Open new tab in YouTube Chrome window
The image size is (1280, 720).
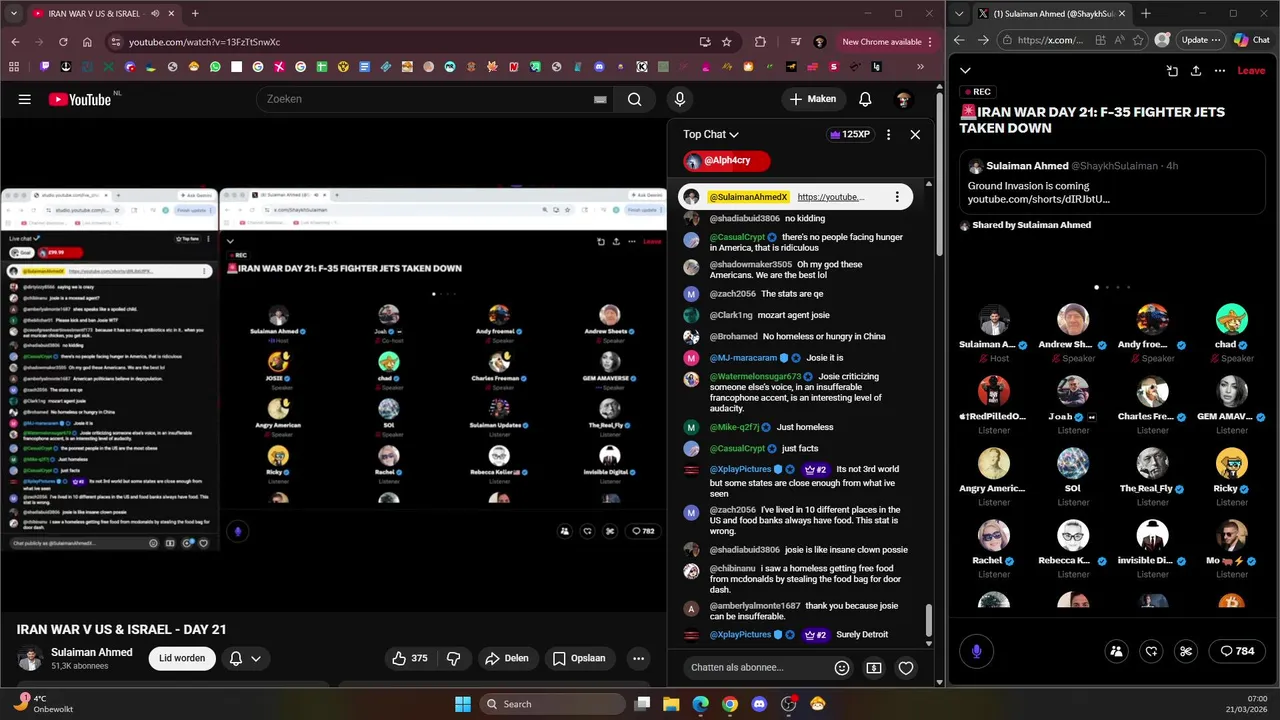pos(195,13)
